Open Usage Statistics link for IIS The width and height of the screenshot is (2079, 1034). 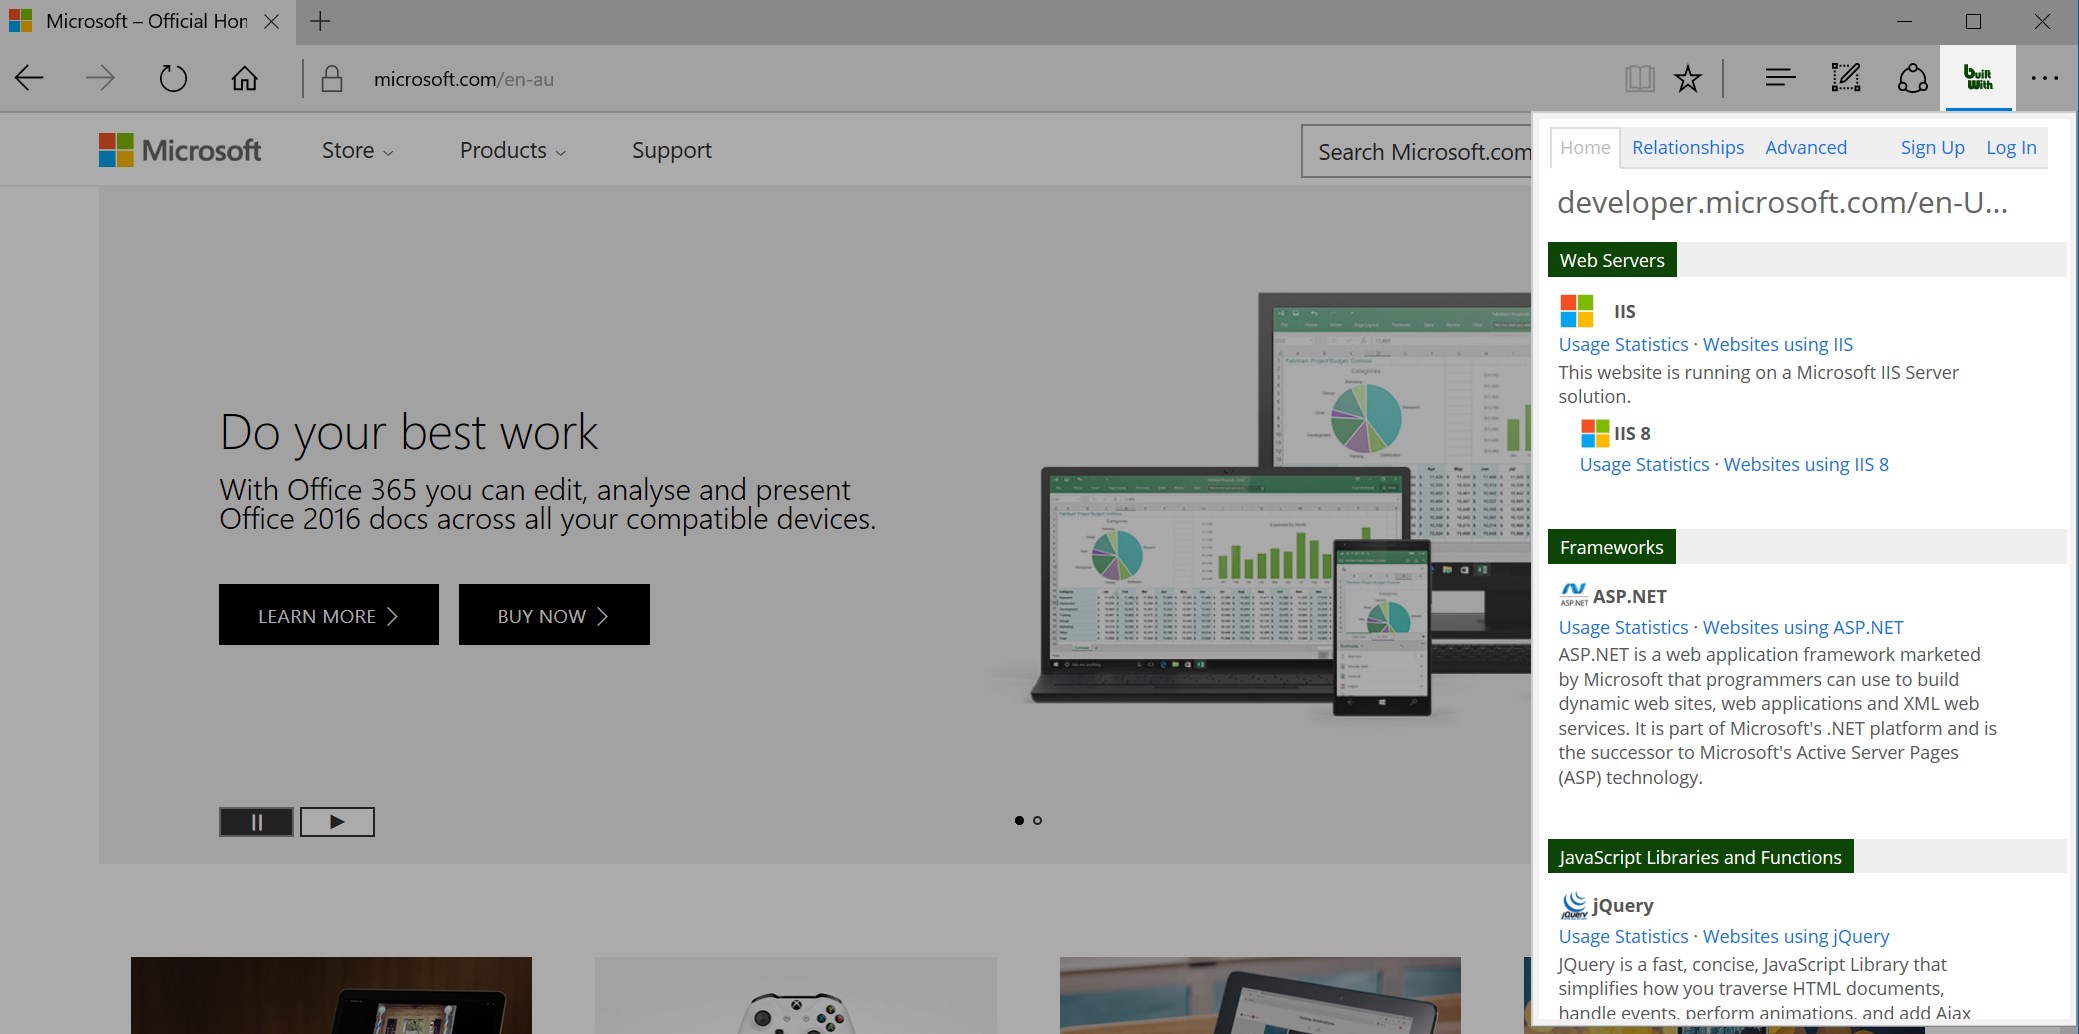point(1623,345)
